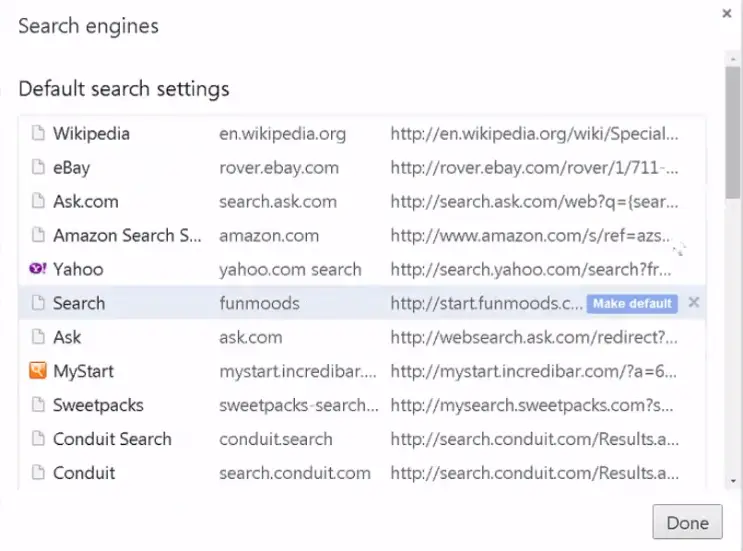The height and width of the screenshot is (551, 743).
Task: Click the Done button
Action: pyautogui.click(x=687, y=522)
